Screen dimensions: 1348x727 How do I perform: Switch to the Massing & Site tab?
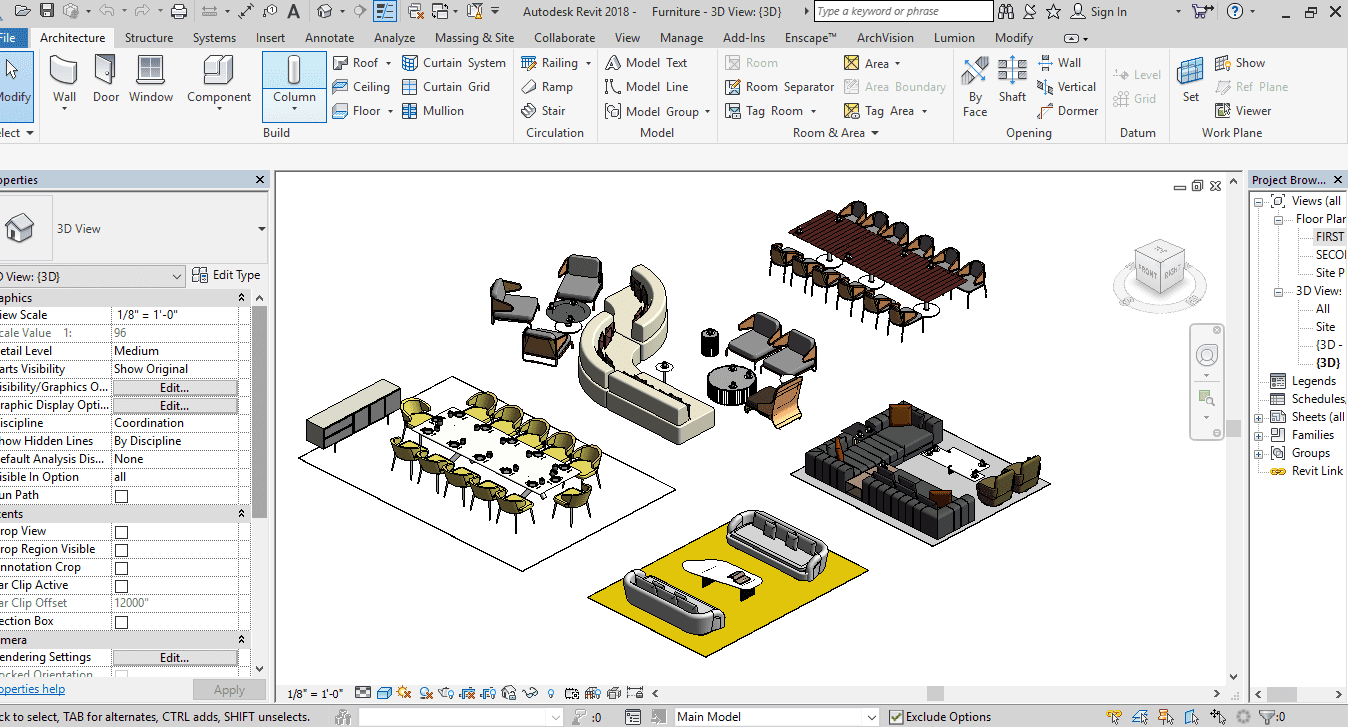pos(474,38)
